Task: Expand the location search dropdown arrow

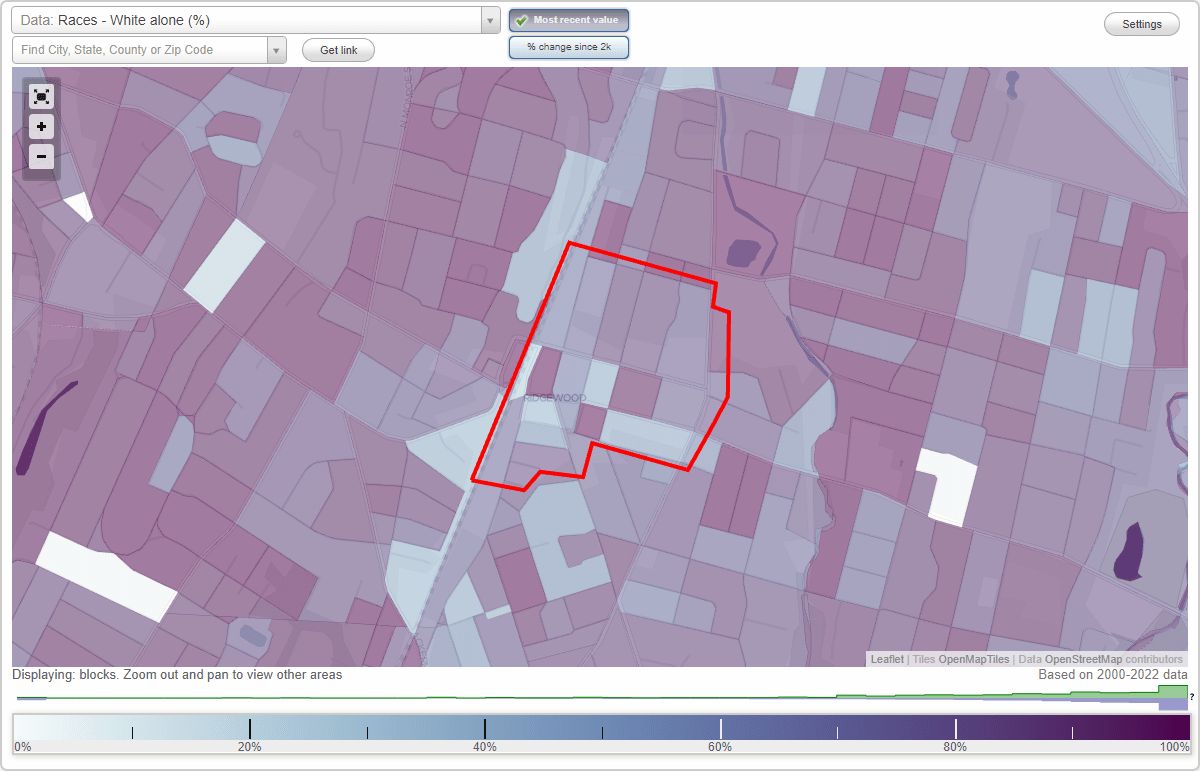Action: (277, 50)
